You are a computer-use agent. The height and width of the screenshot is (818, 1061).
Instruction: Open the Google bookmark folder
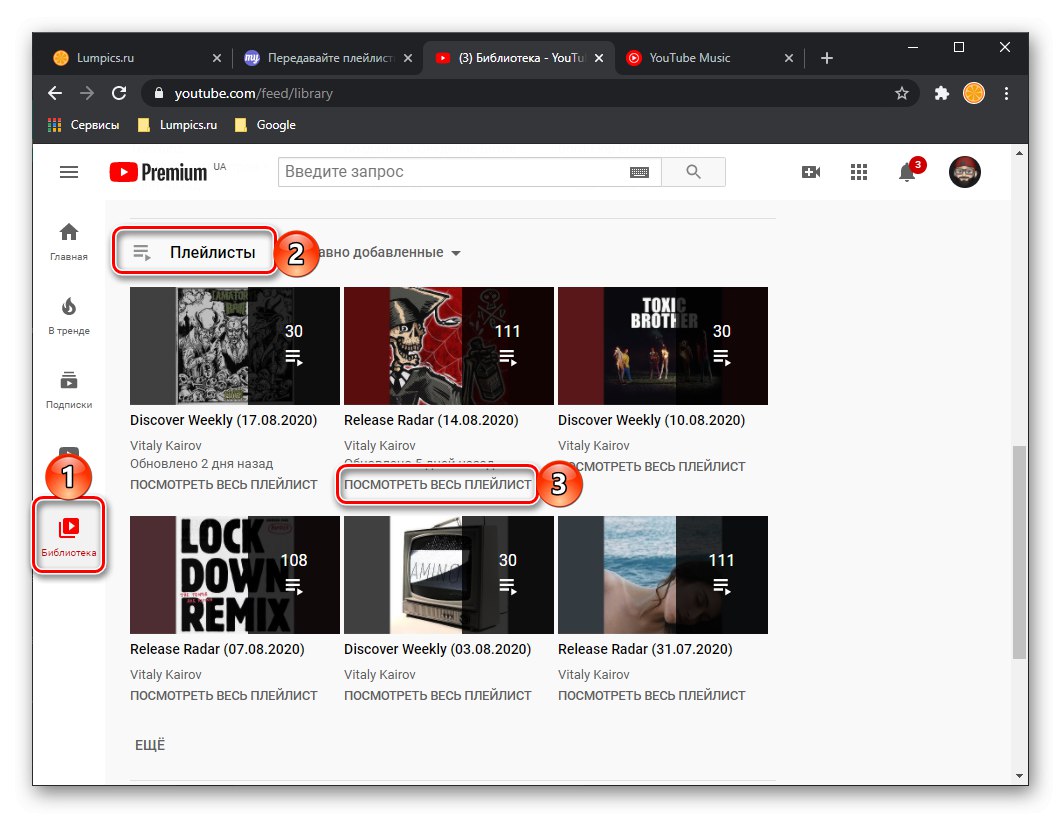coord(265,125)
